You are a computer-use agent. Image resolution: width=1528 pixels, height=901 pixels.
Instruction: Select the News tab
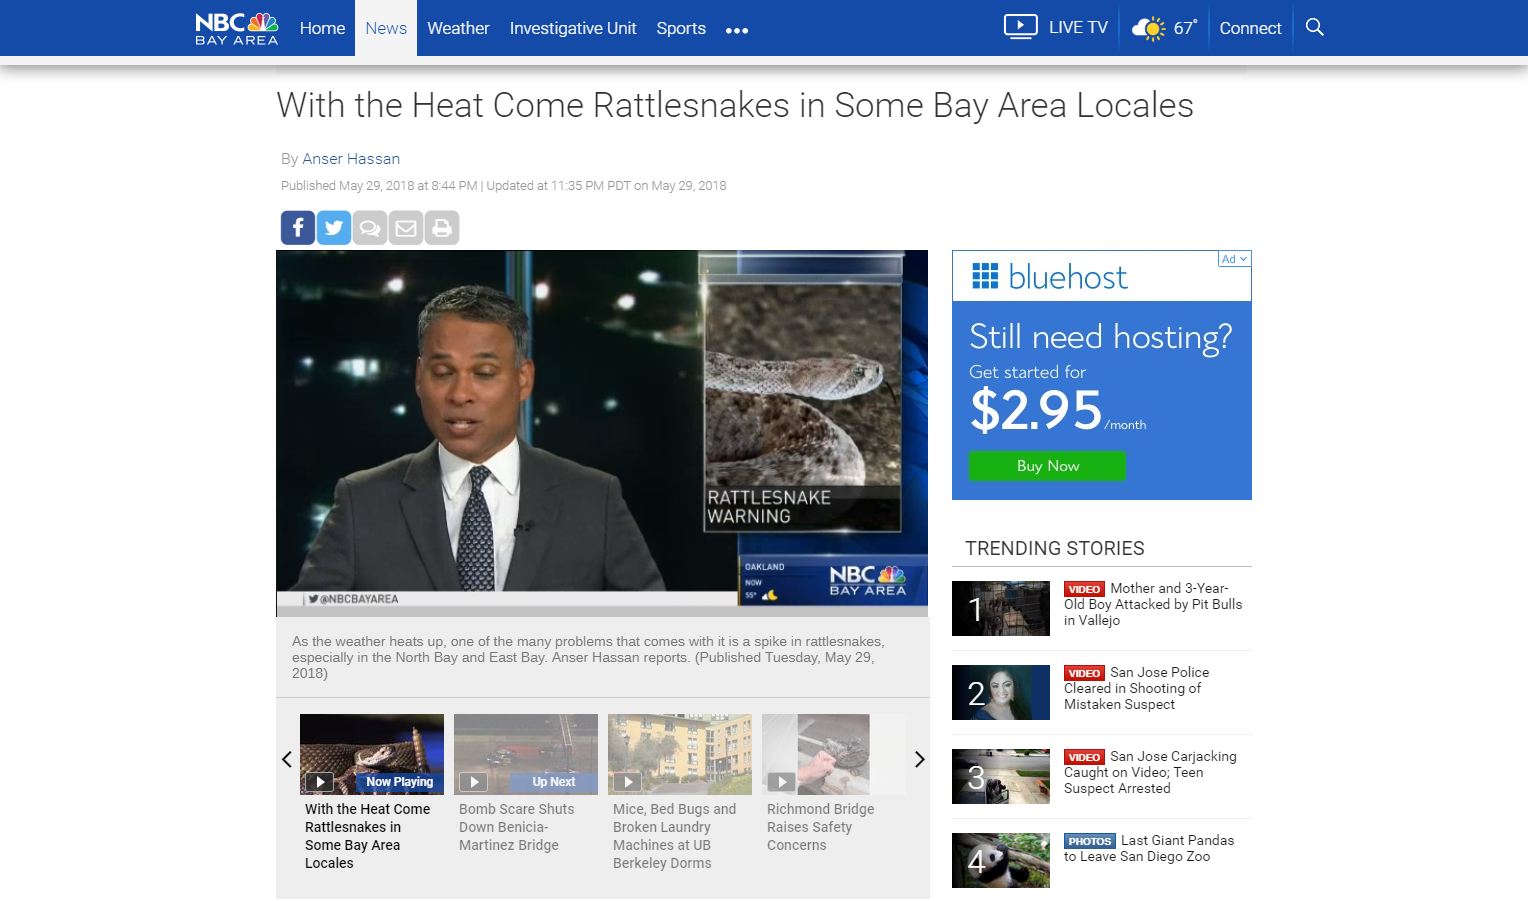386,28
